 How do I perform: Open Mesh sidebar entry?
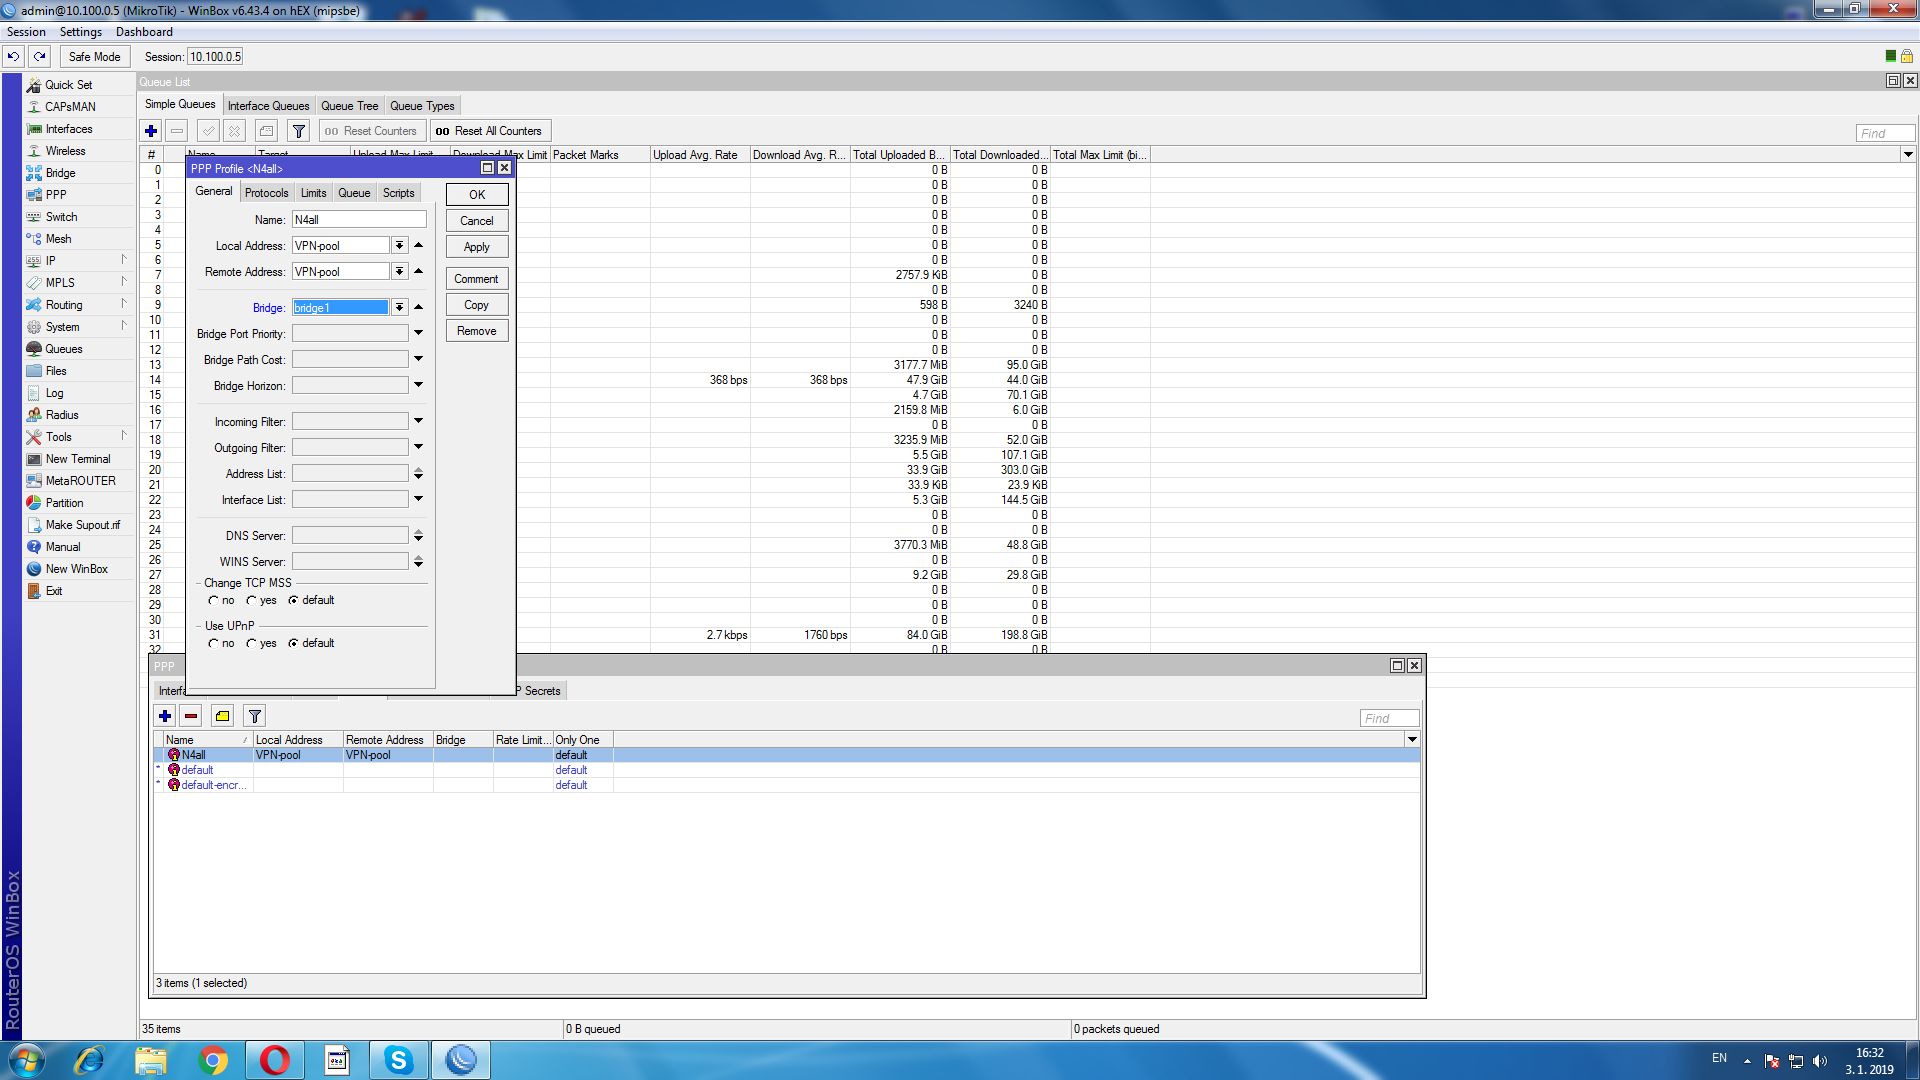pyautogui.click(x=58, y=239)
